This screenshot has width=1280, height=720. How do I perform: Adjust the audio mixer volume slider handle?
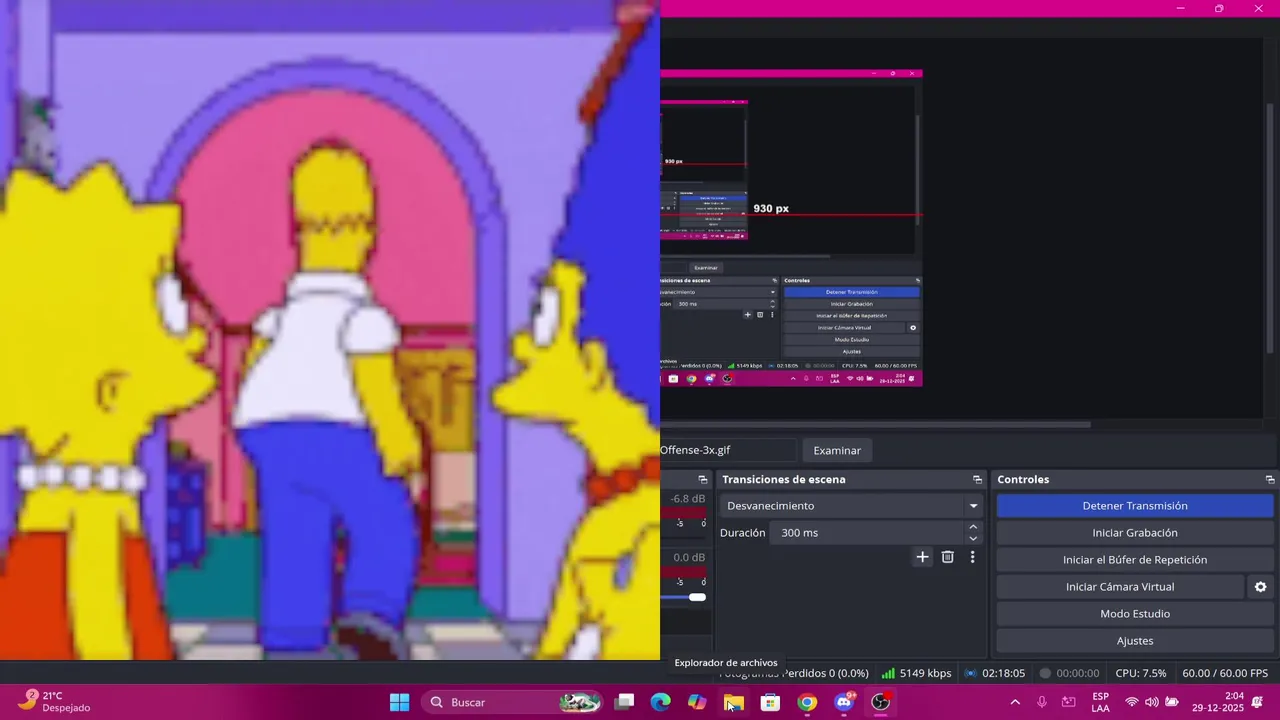(697, 597)
